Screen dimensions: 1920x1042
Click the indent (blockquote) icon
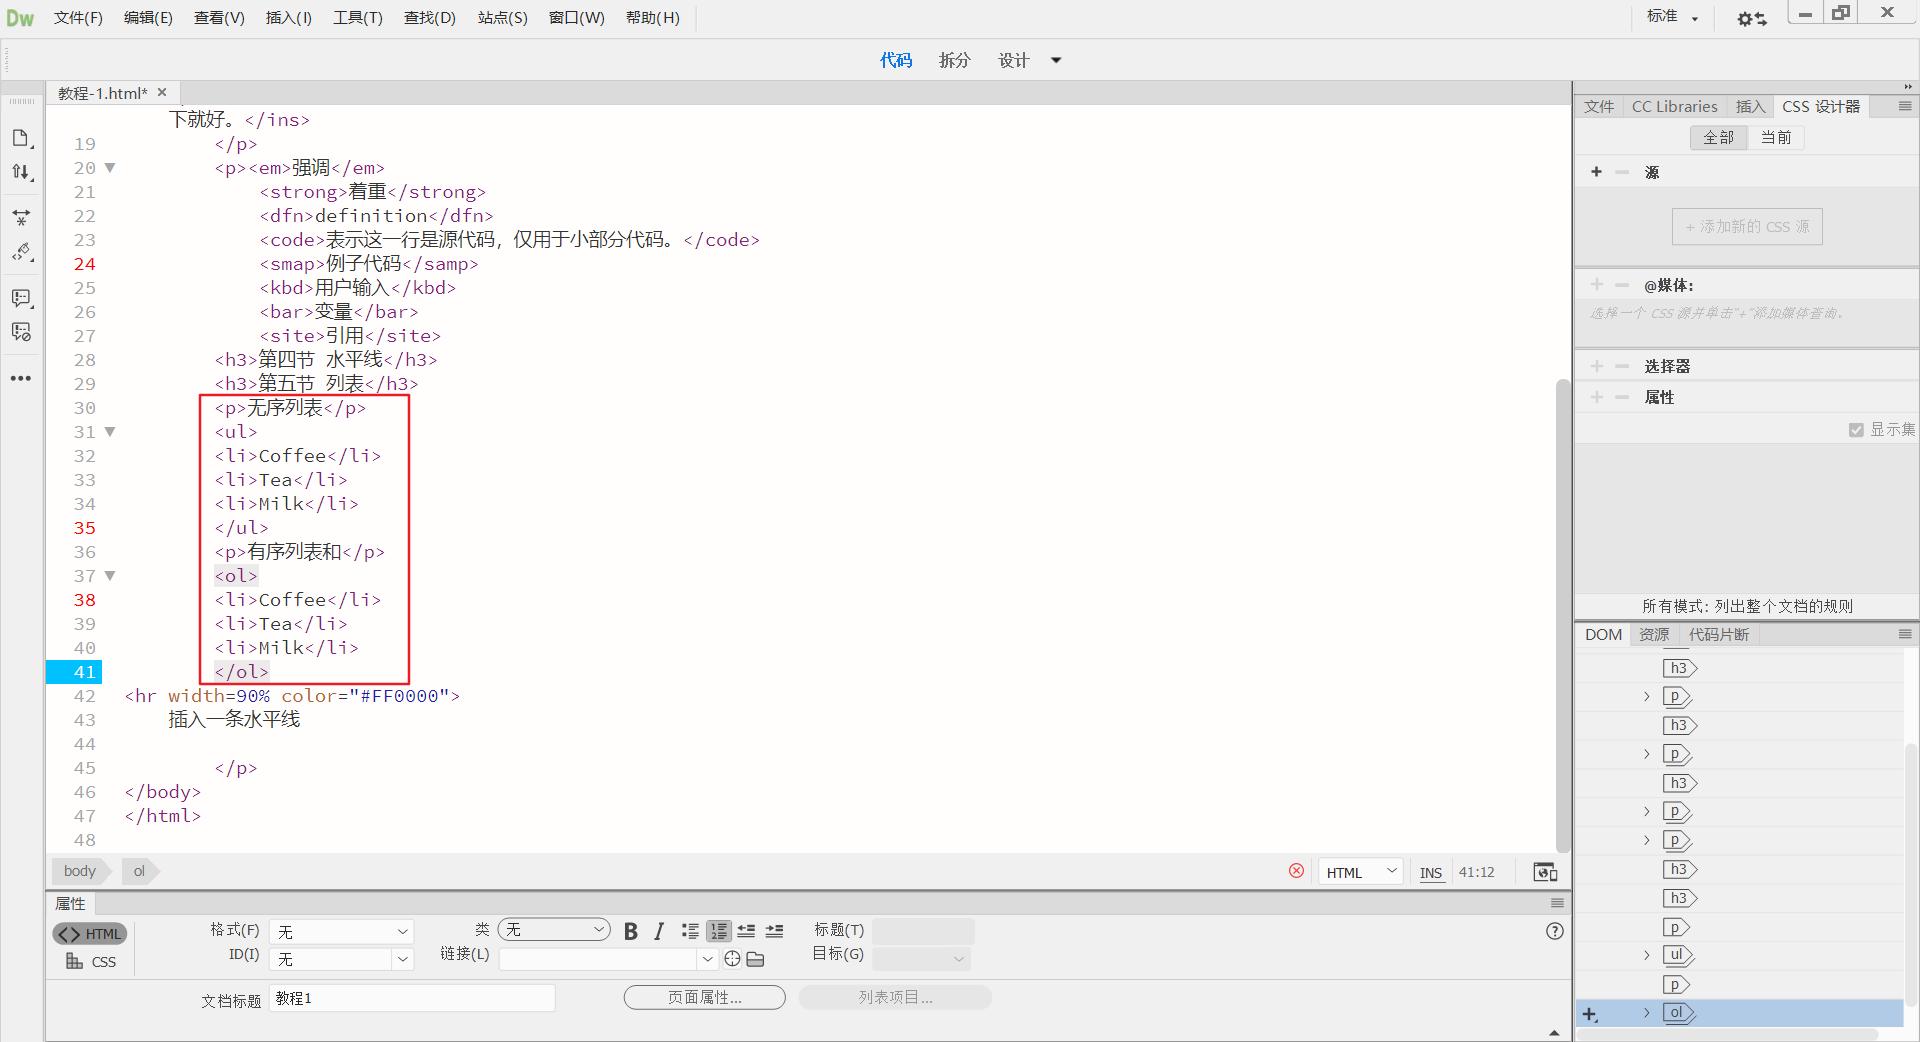pyautogui.click(x=774, y=931)
